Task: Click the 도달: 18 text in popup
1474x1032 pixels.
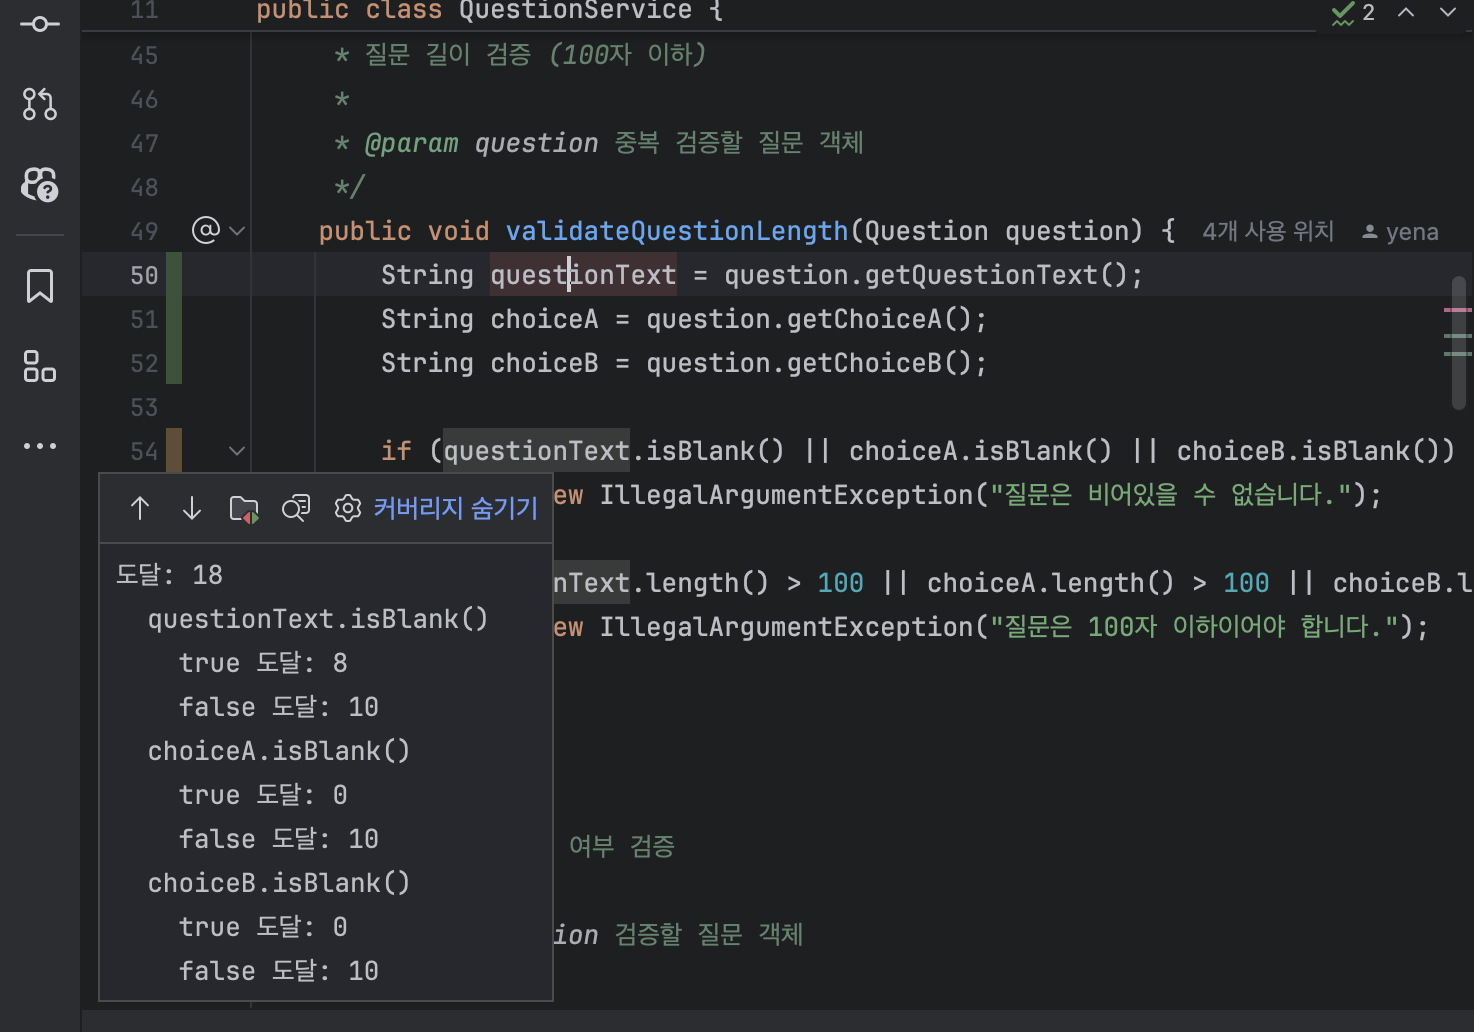Action: coord(169,575)
